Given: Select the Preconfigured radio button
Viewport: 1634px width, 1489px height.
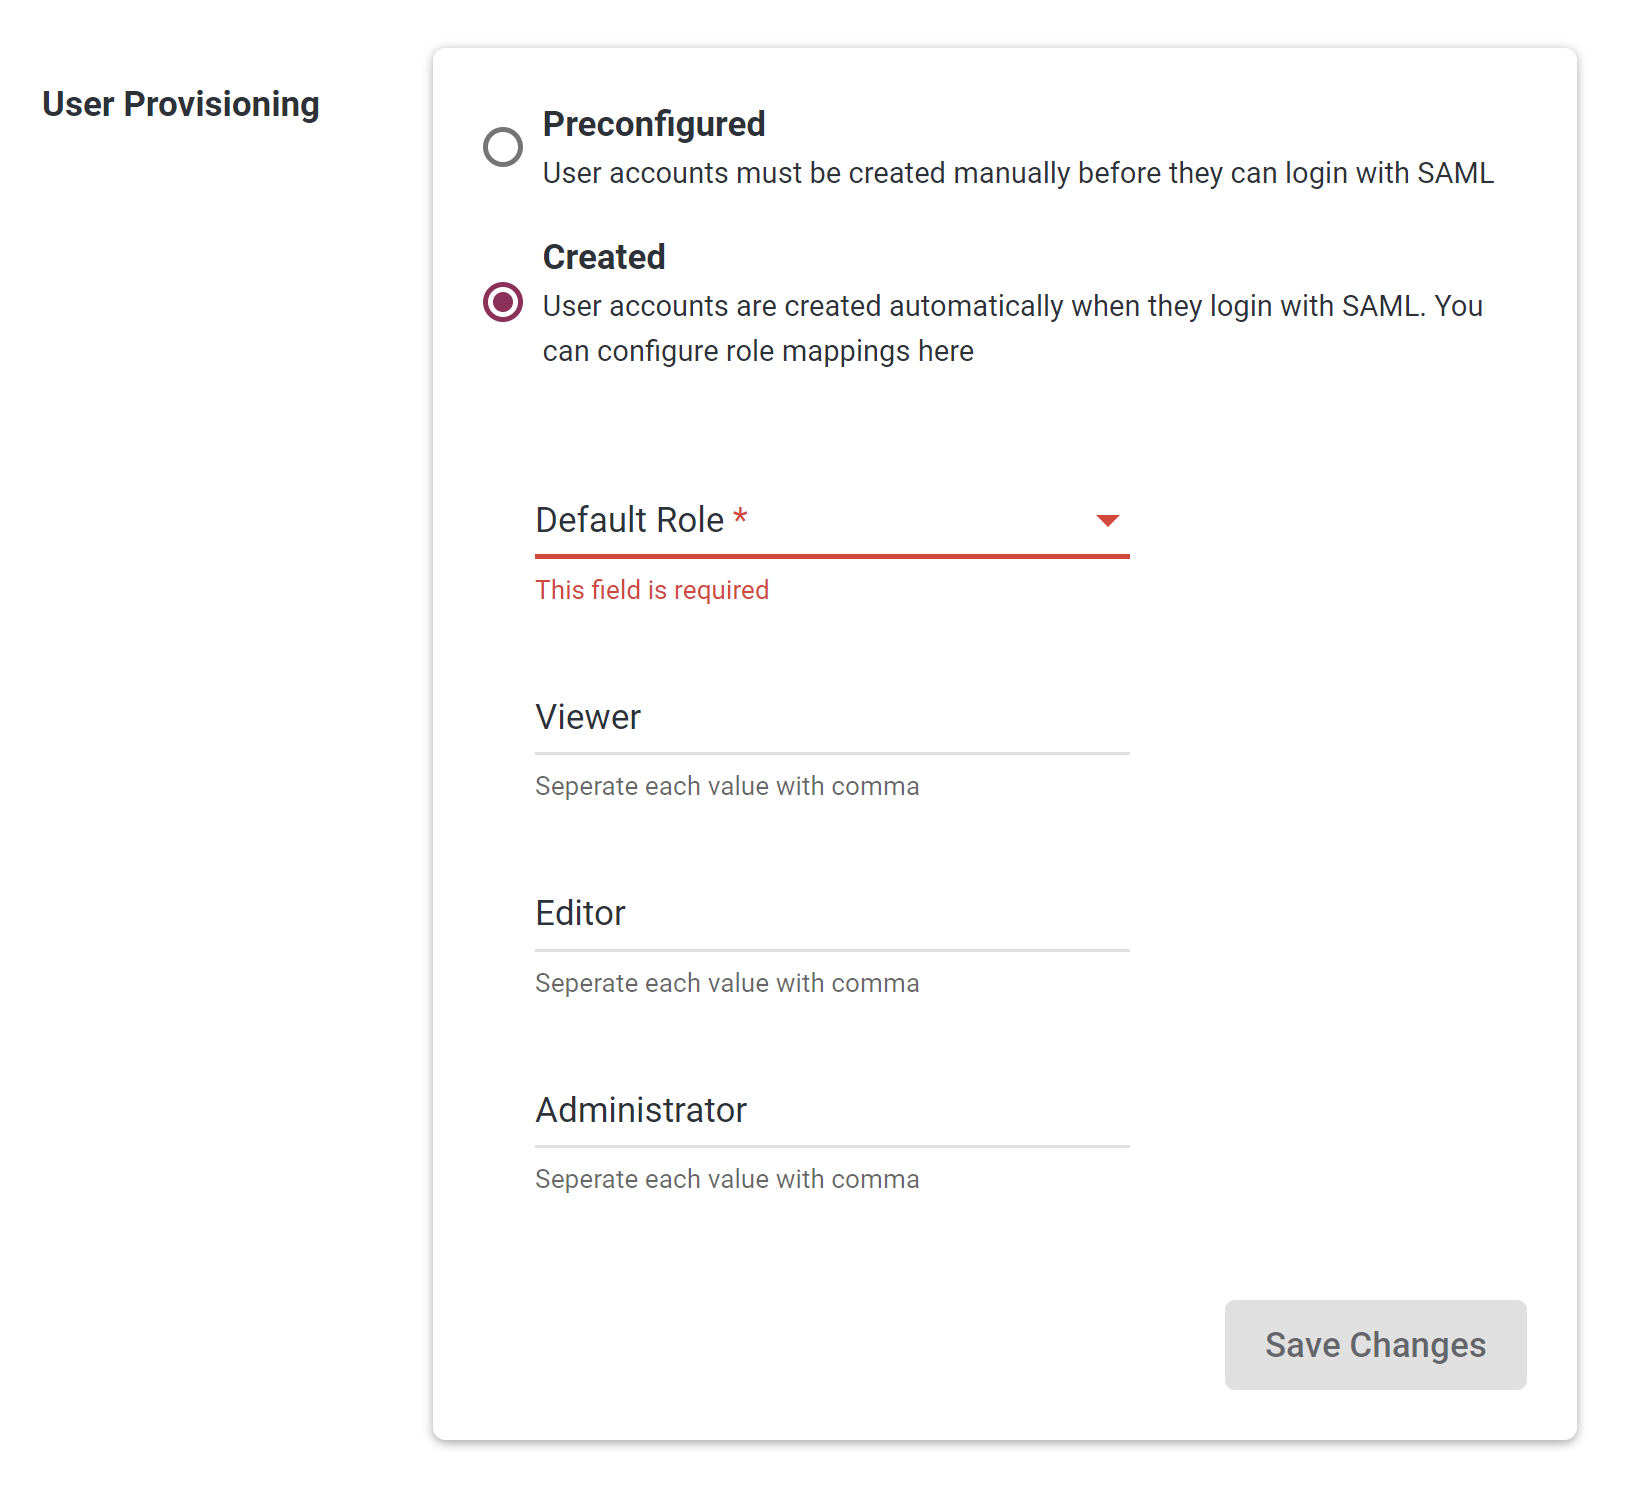Looking at the screenshot, I should coord(503,147).
